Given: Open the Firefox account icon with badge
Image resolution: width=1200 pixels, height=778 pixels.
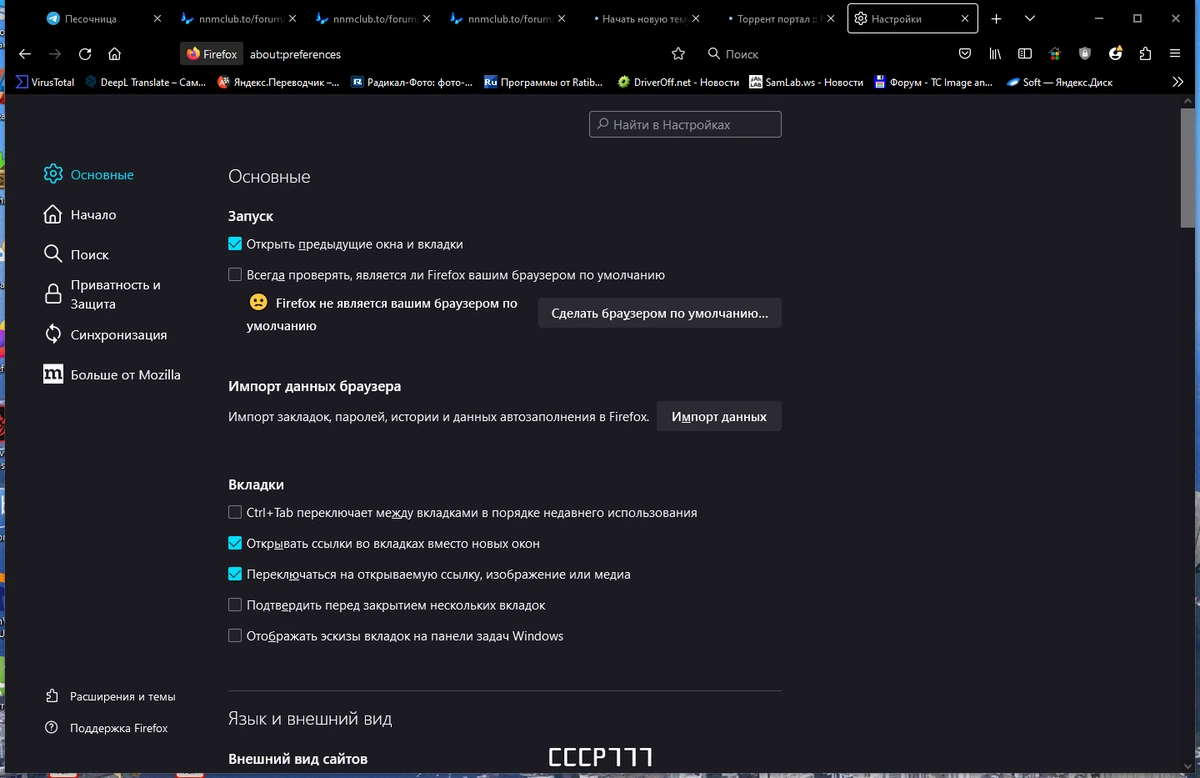Looking at the screenshot, I should 1116,54.
